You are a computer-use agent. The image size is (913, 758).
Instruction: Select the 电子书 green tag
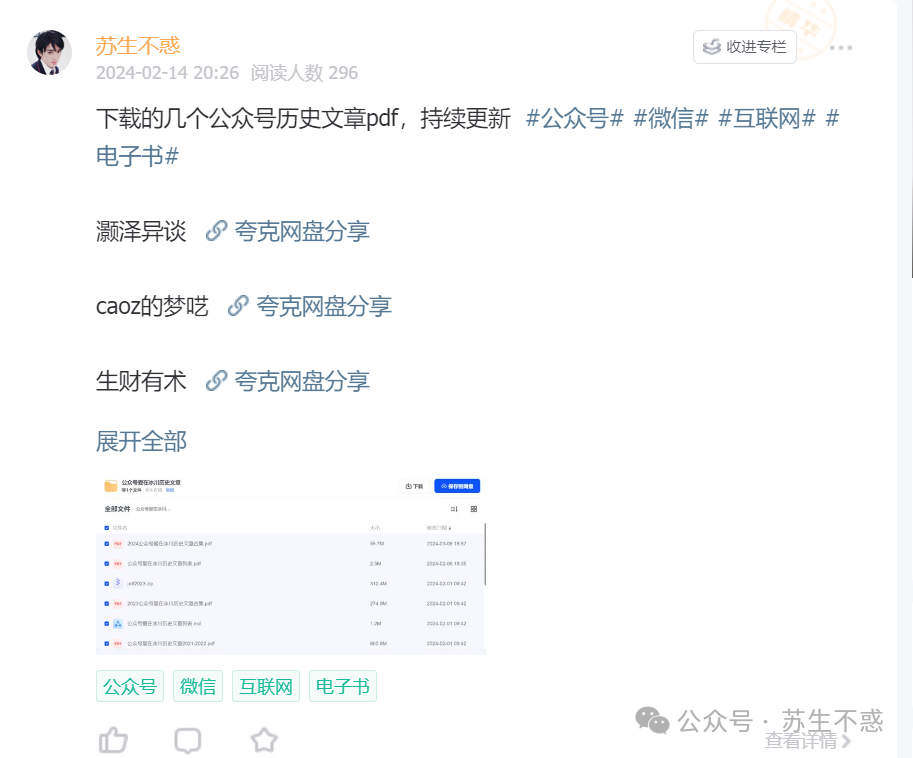coord(343,686)
